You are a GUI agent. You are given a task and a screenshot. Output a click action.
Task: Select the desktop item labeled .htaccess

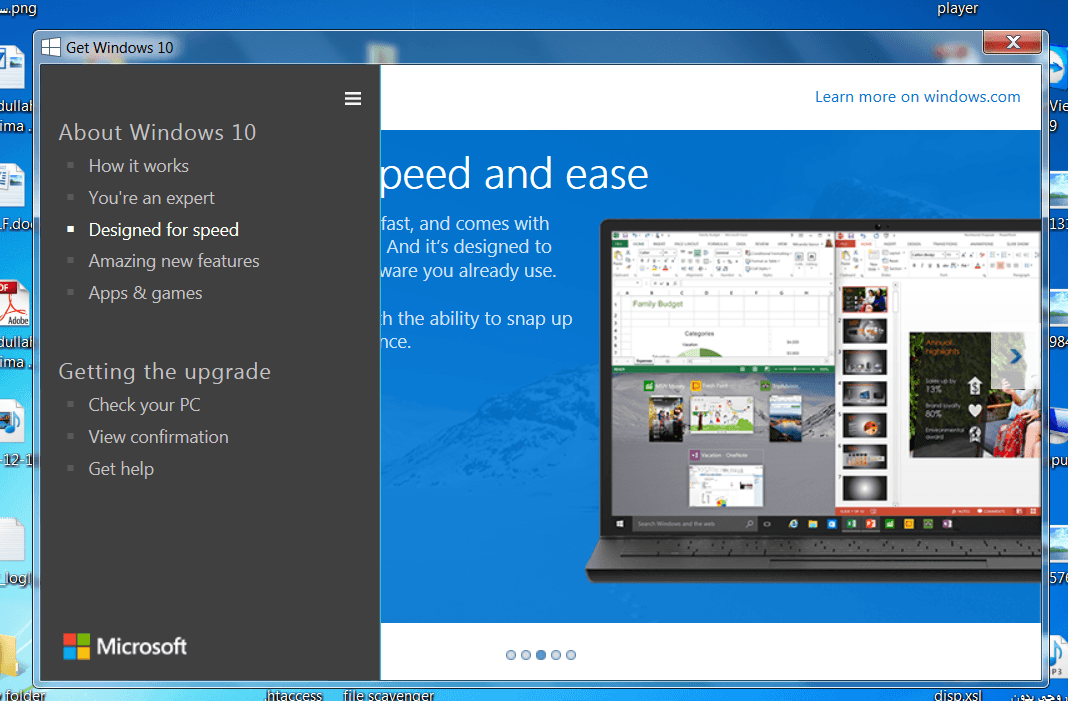[294, 696]
